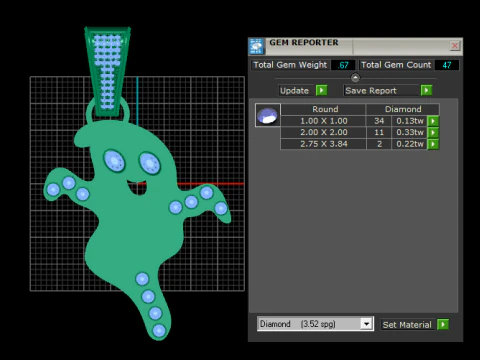This screenshot has width=480, height=360.
Task: Click the Total Gem Count value 47
Action: (447, 65)
